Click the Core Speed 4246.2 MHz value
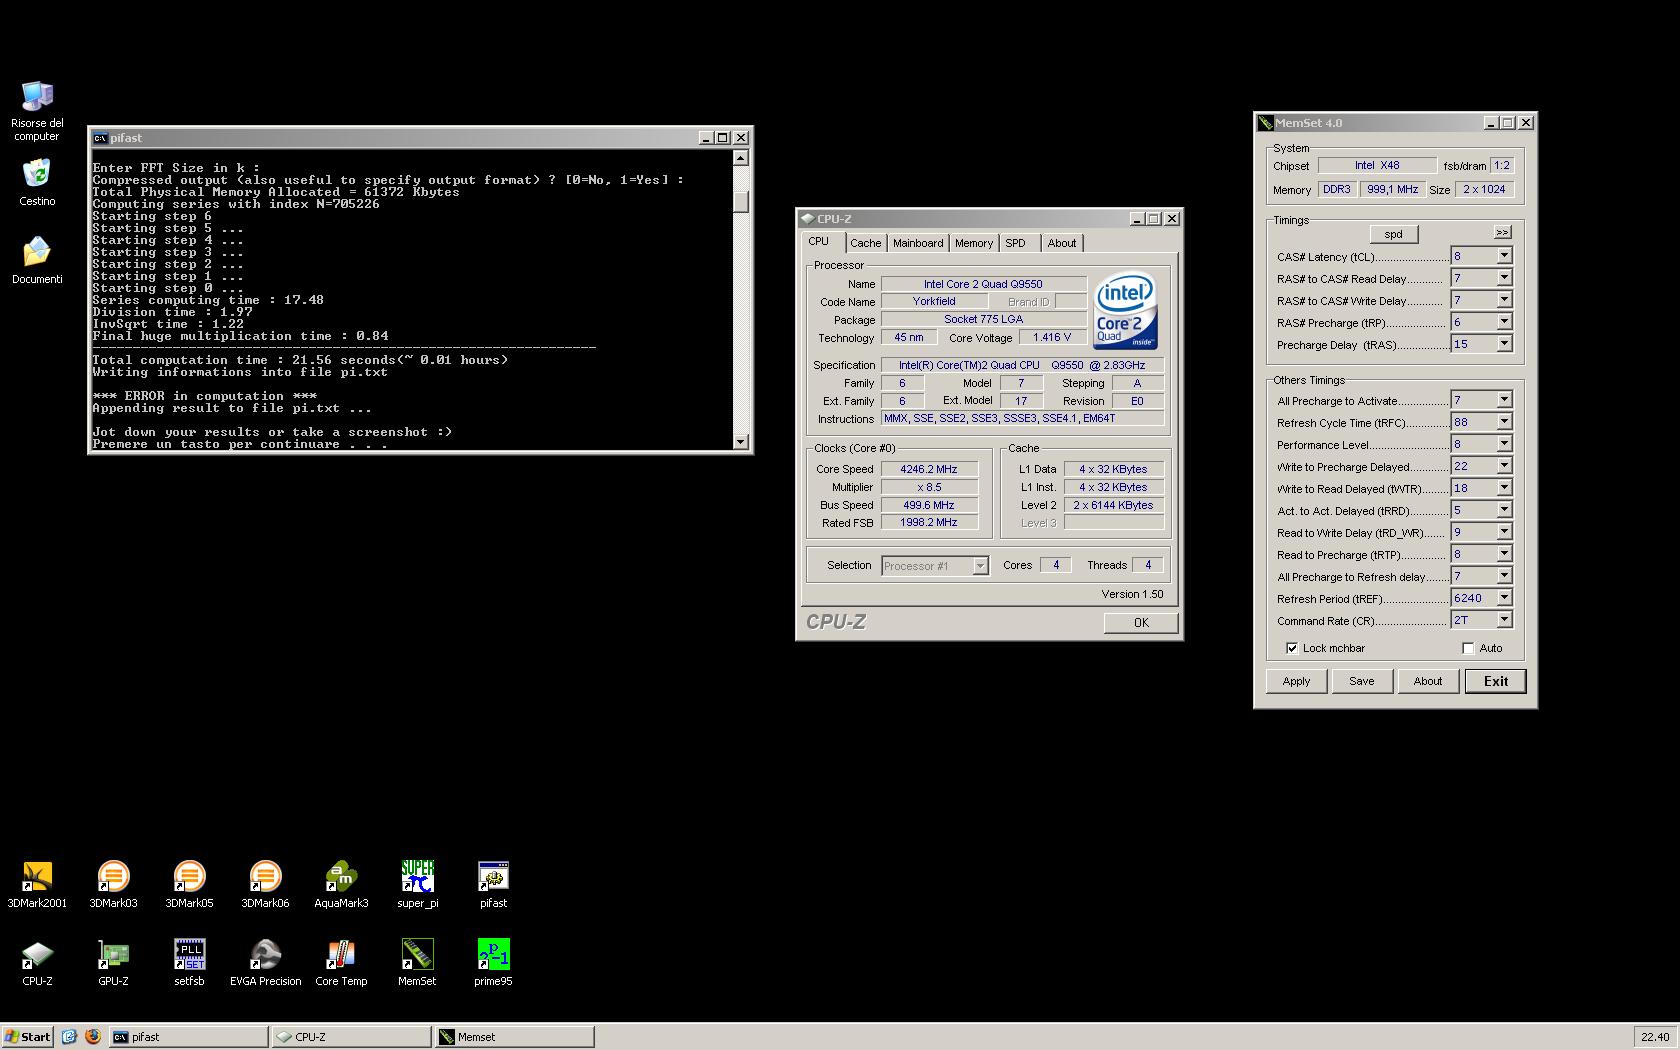The height and width of the screenshot is (1050, 1680). (x=929, y=469)
